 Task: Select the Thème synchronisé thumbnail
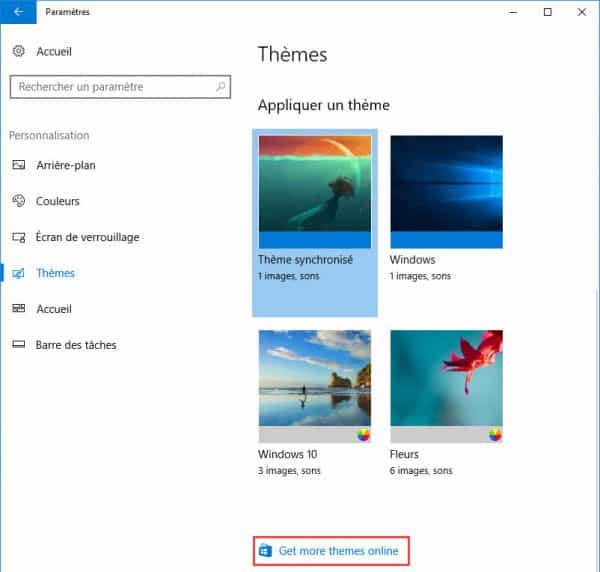315,192
